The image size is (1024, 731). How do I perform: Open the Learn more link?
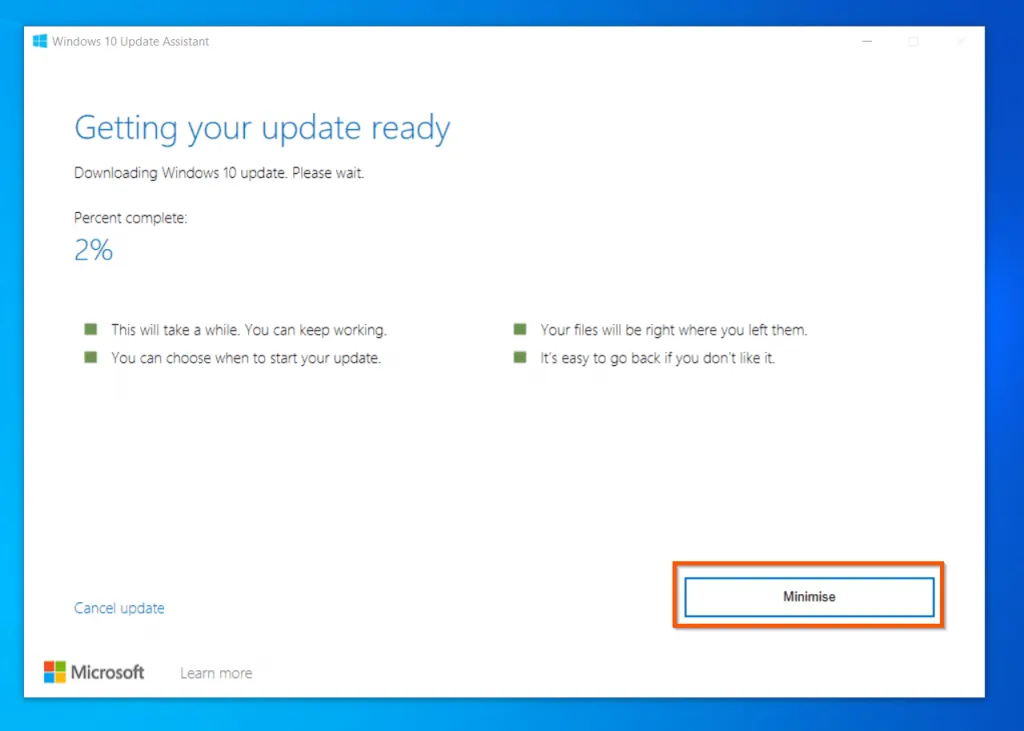point(216,673)
